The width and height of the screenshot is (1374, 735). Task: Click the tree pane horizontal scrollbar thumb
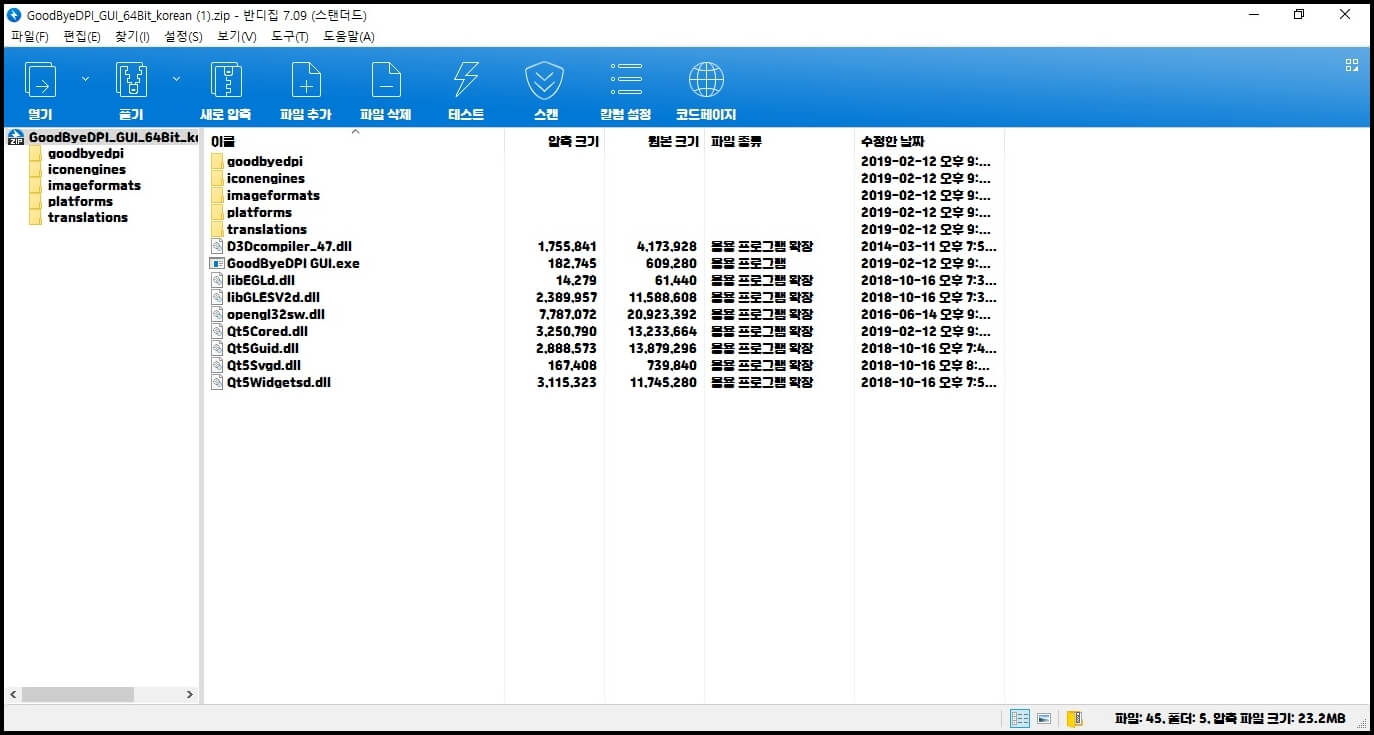tap(77, 694)
